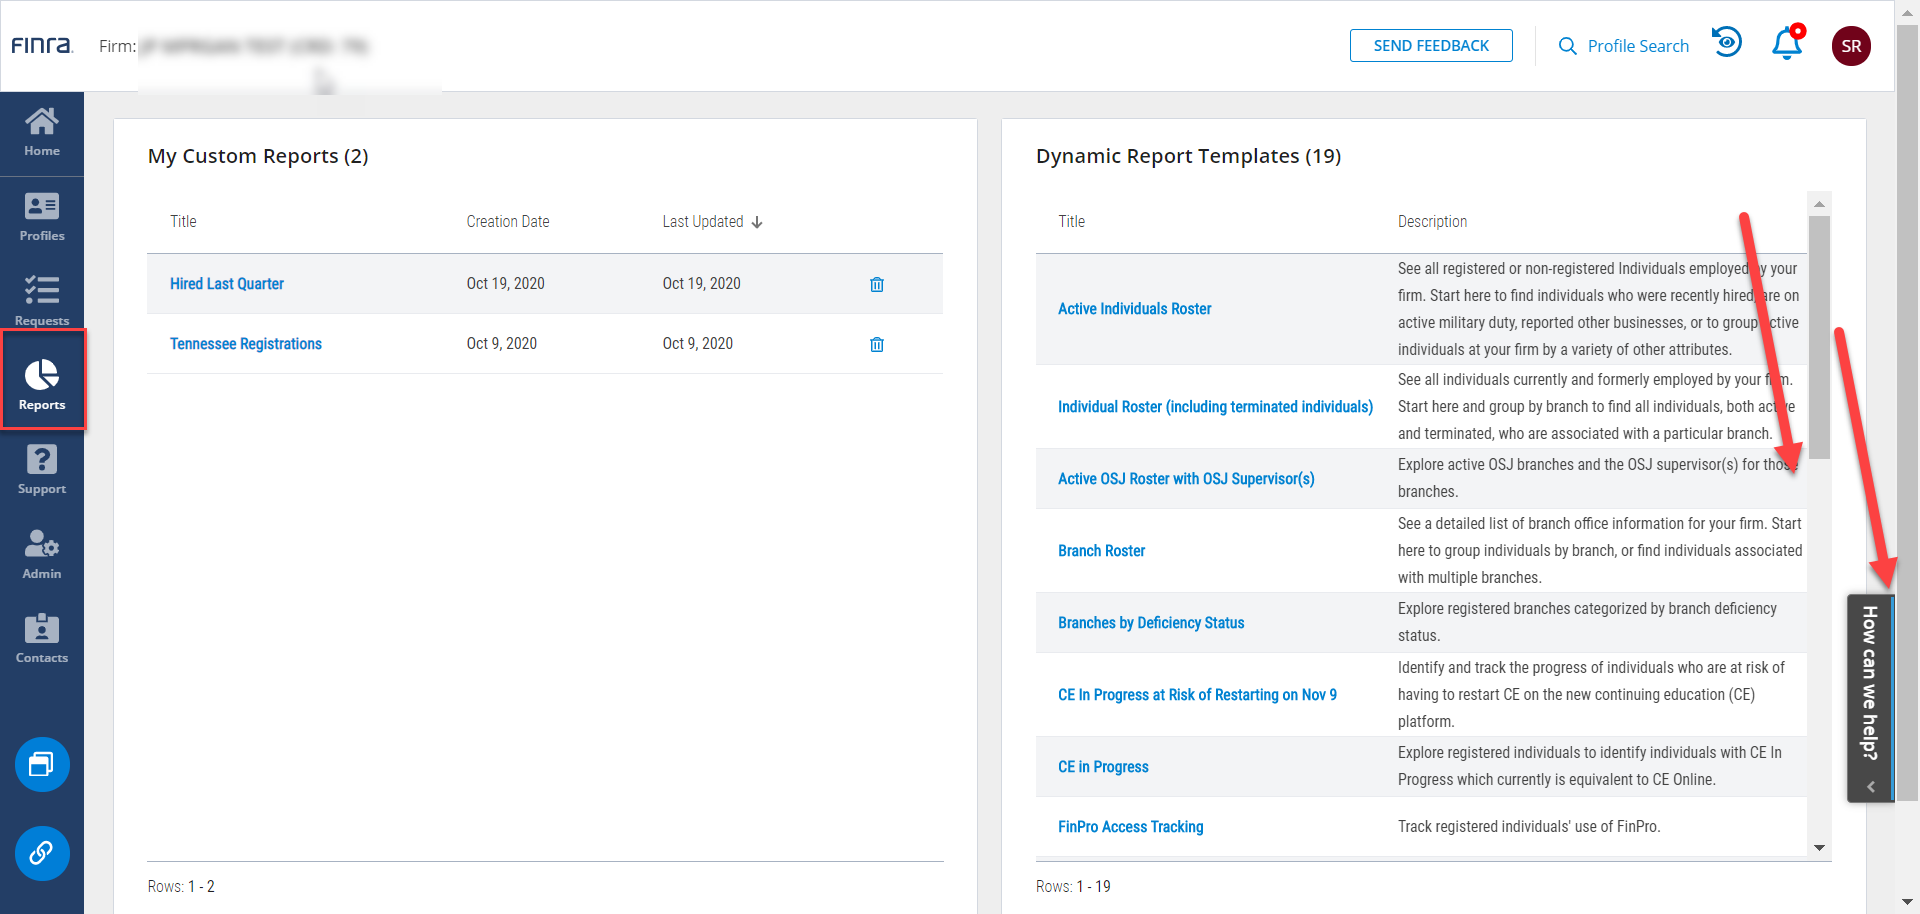Delete the Tennessee Registrations report

point(877,344)
